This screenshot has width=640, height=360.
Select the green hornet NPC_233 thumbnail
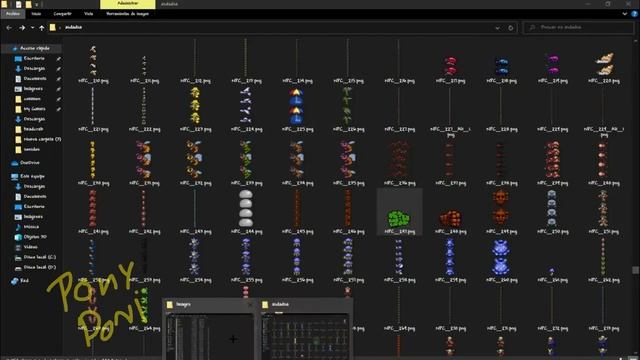pos(246,160)
